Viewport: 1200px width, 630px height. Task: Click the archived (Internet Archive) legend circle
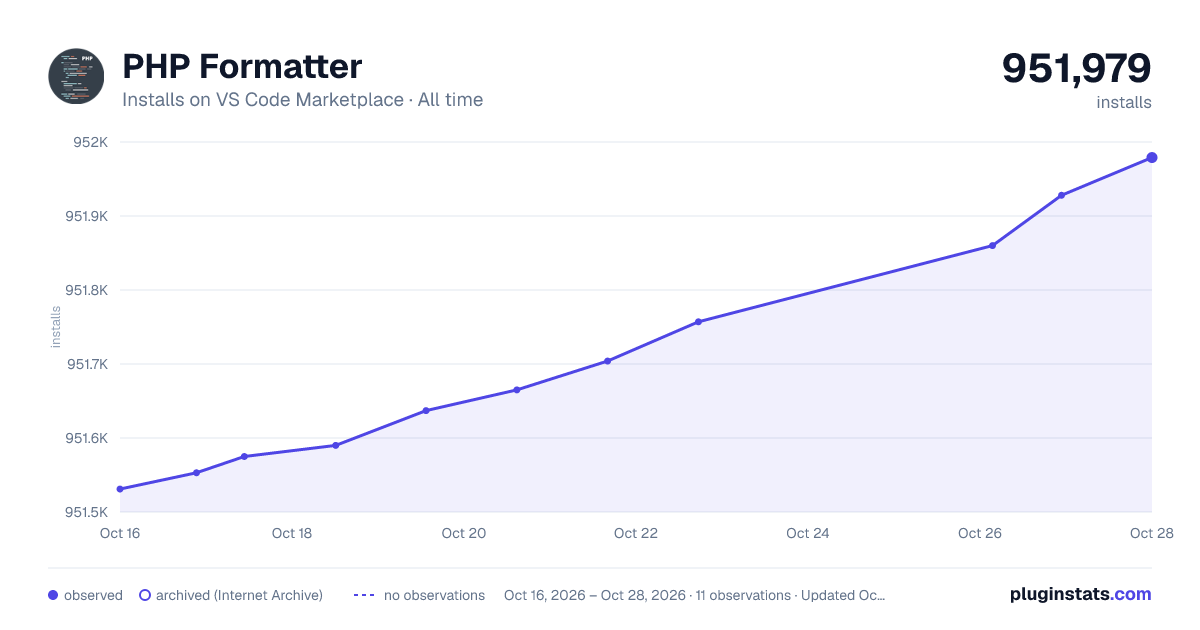tap(144, 595)
